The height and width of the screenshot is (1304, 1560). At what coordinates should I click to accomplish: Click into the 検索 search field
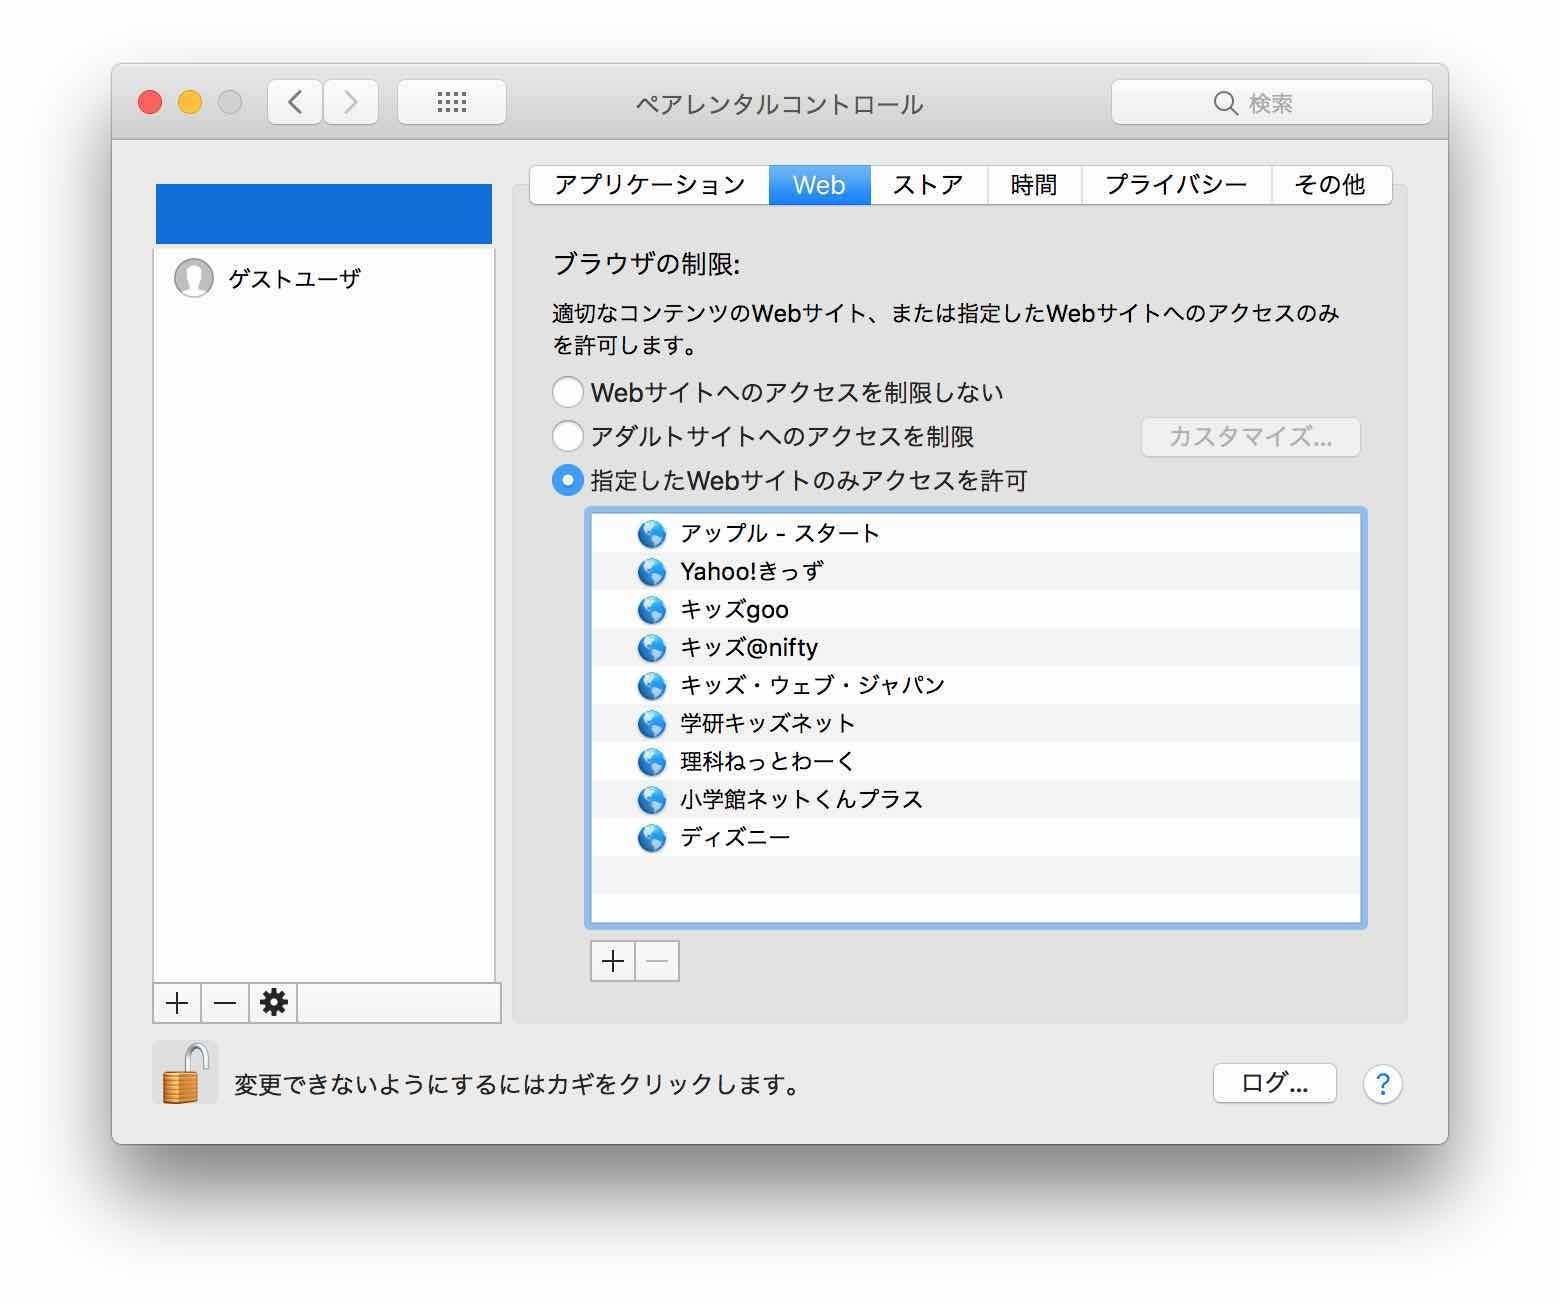(1271, 103)
